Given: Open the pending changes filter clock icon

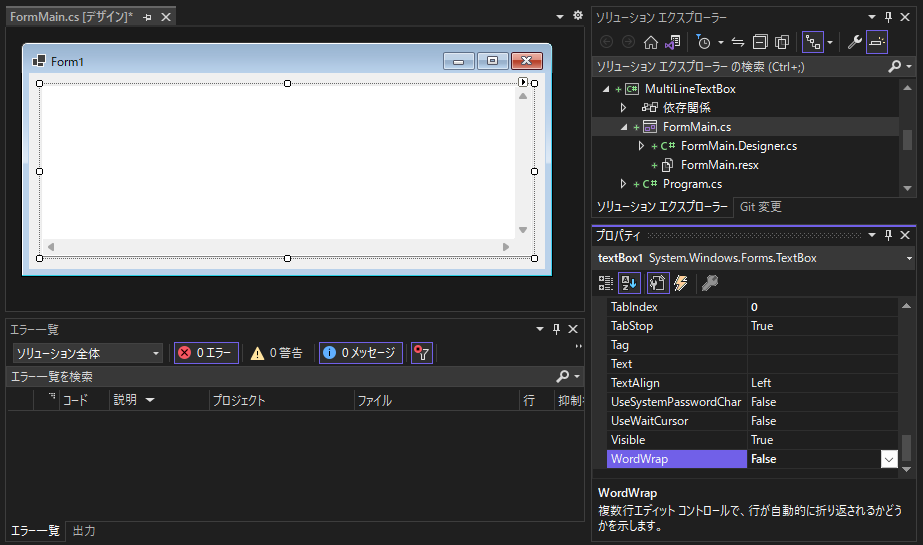Looking at the screenshot, I should pos(703,42).
